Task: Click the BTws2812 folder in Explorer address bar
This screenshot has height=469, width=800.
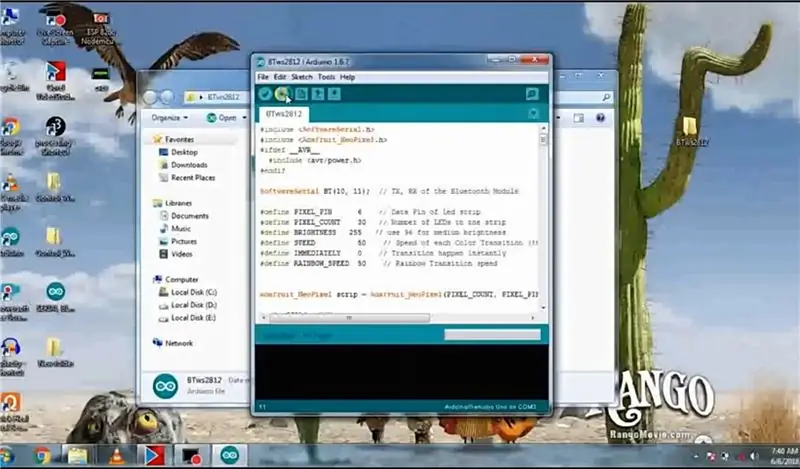Action: click(223, 97)
